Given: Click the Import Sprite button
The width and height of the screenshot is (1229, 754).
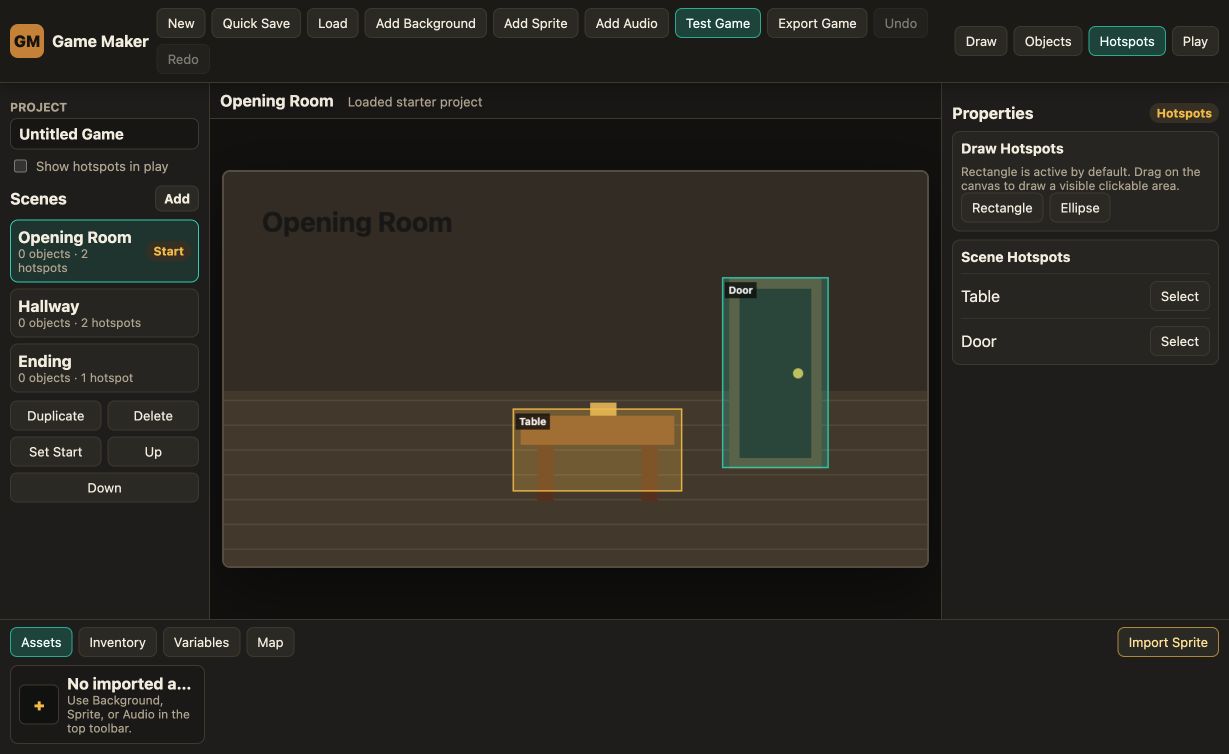Looking at the screenshot, I should [x=1168, y=642].
